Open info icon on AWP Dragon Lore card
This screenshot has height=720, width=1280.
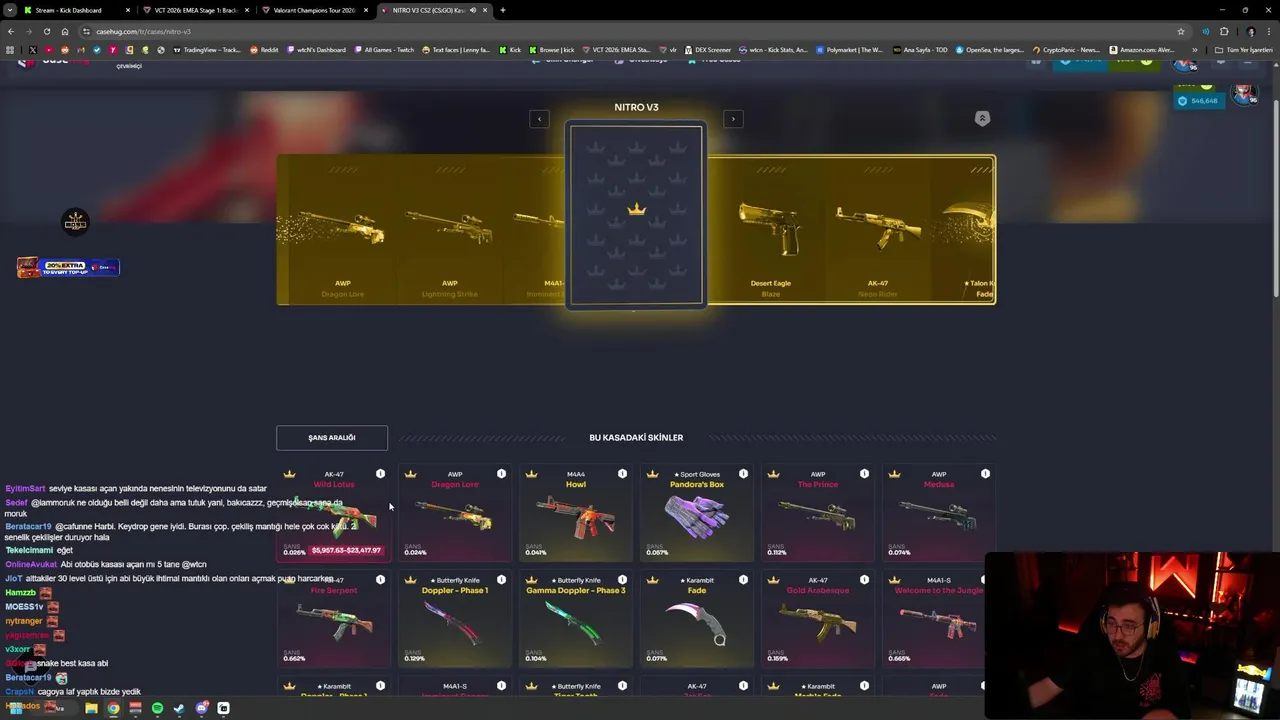tap(501, 474)
